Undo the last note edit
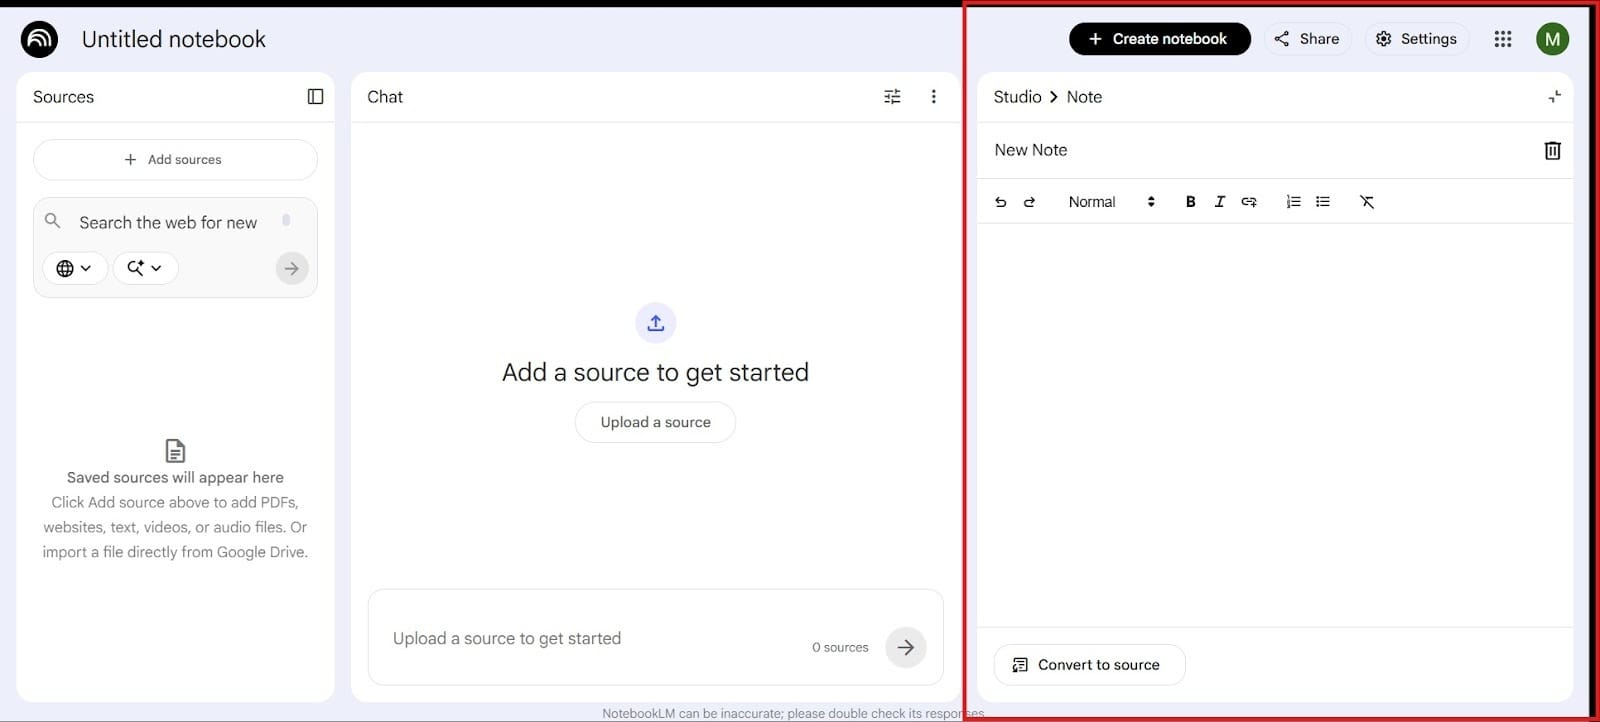The width and height of the screenshot is (1600, 722). [x=1000, y=202]
